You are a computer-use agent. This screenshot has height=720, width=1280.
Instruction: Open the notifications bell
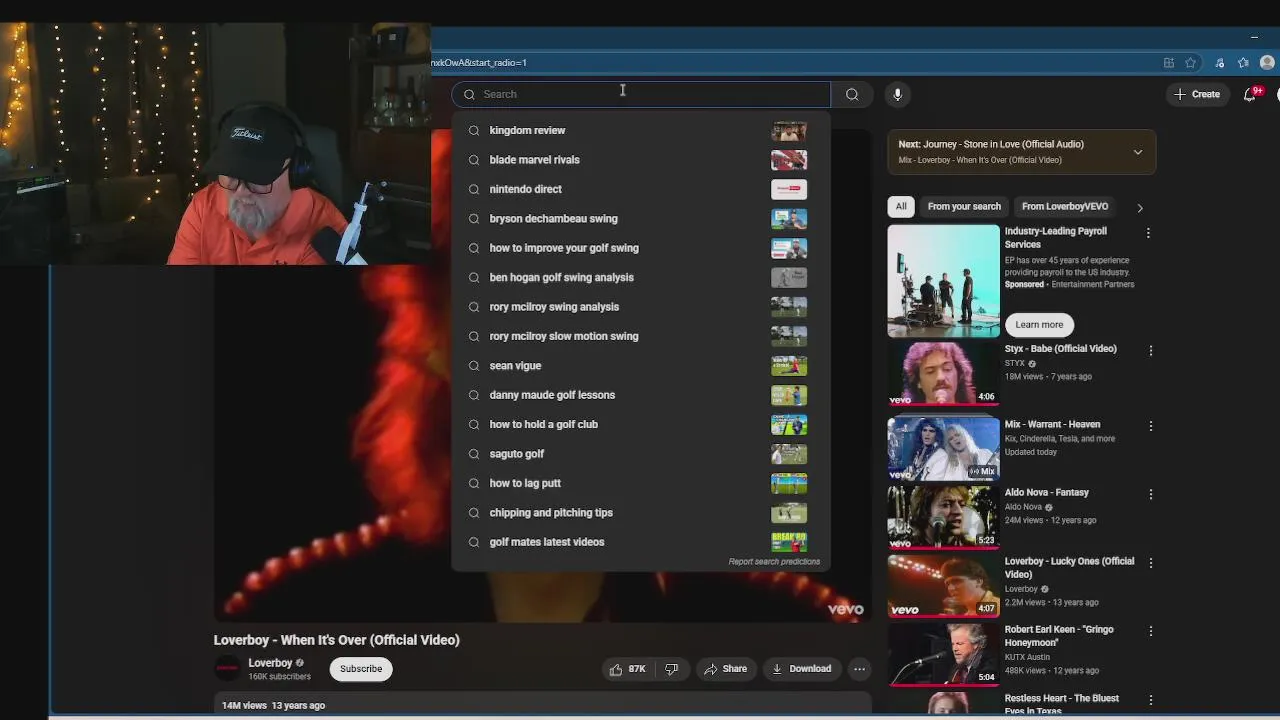tap(1250, 94)
